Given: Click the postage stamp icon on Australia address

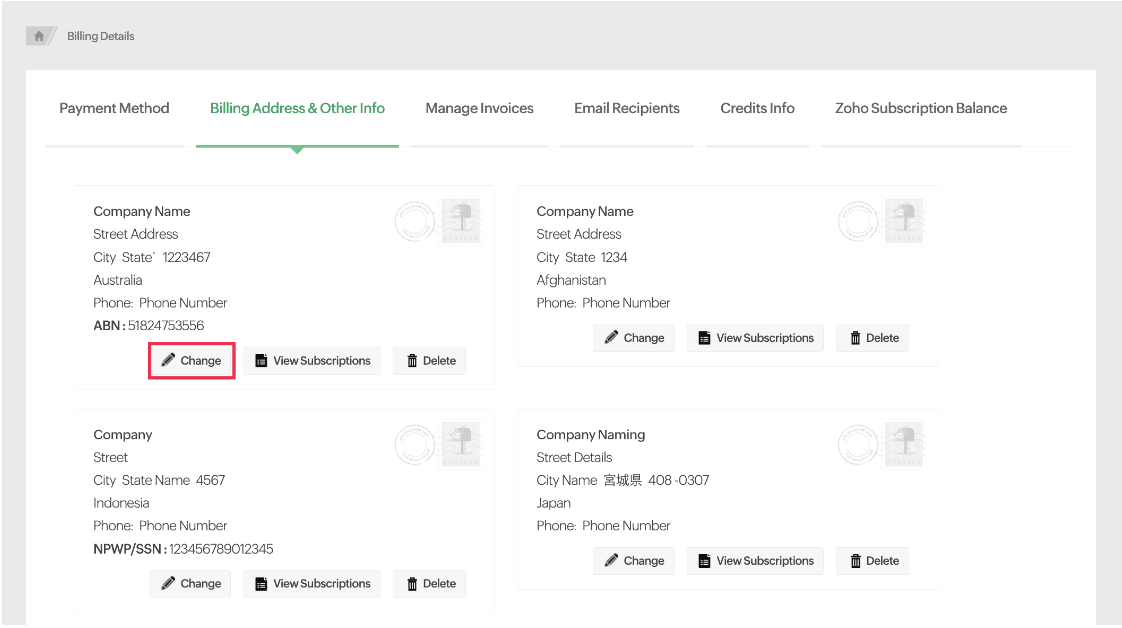Looking at the screenshot, I should (x=460, y=221).
